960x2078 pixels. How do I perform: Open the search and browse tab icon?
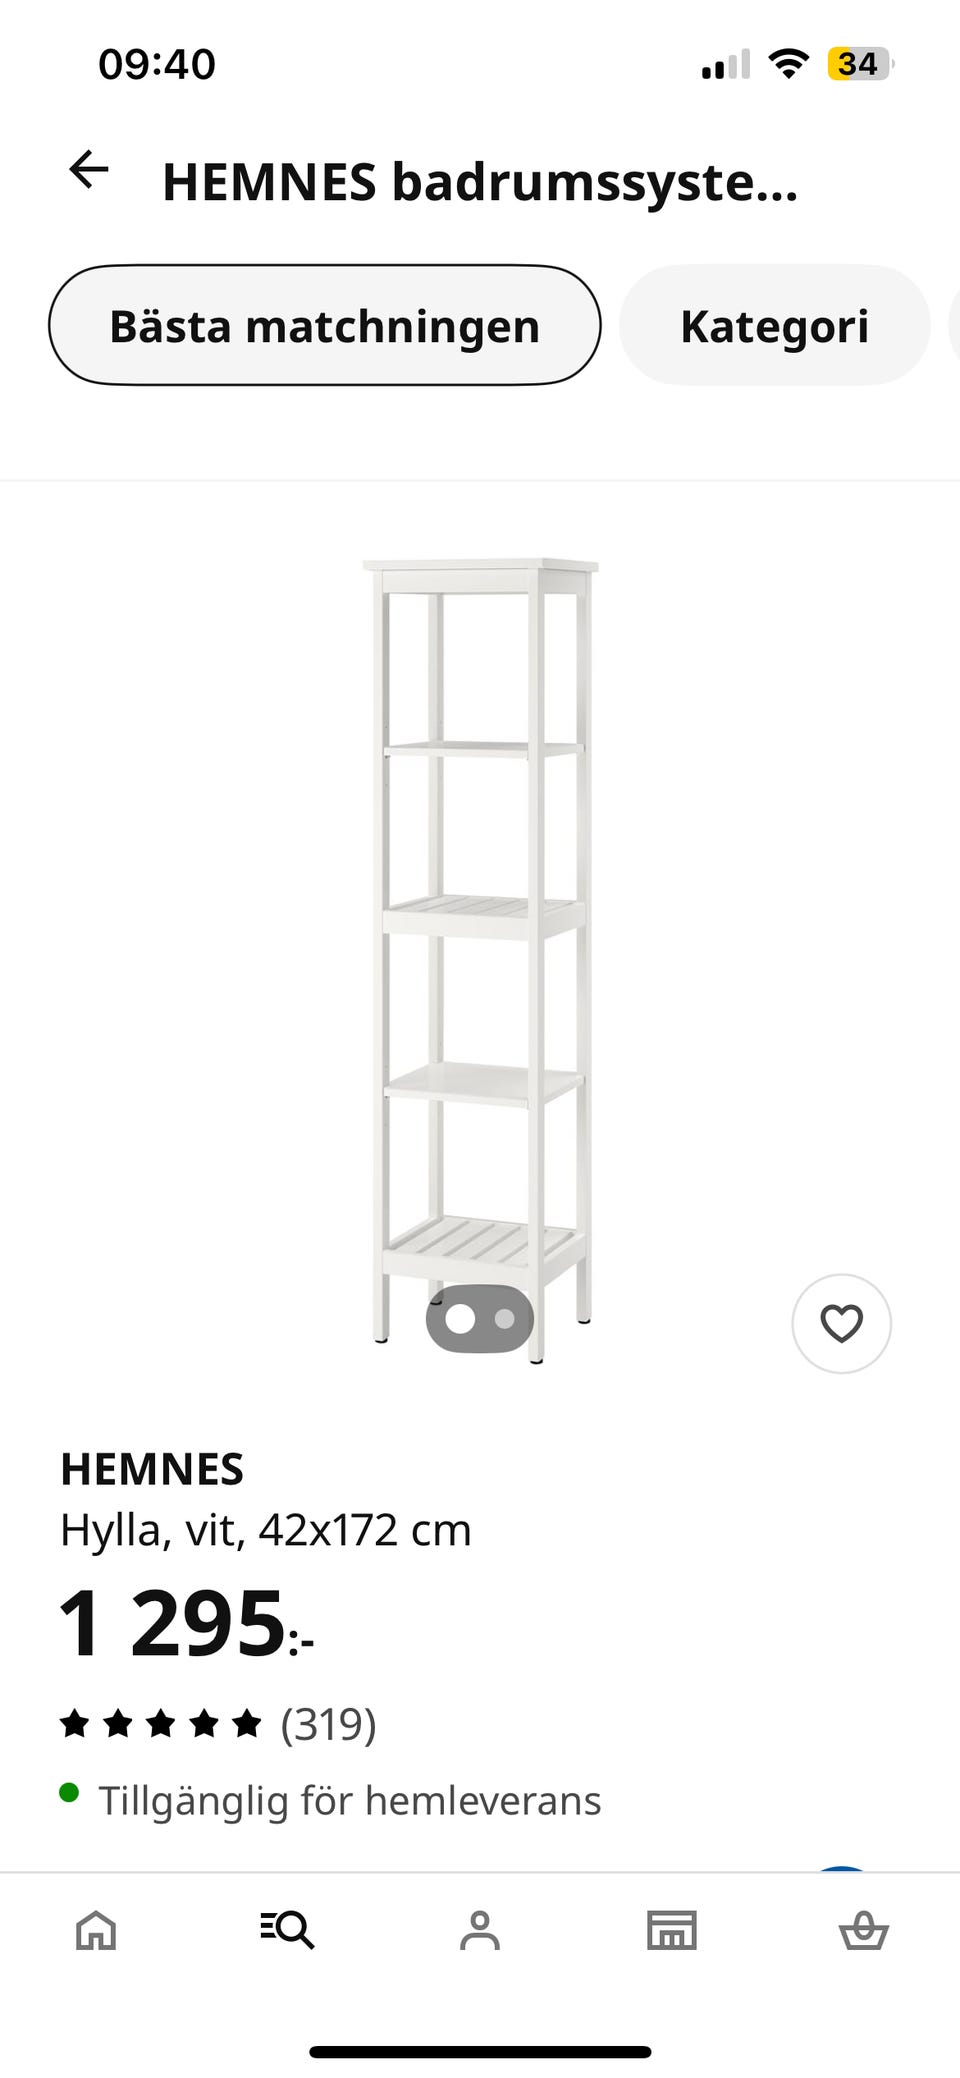pos(287,1929)
